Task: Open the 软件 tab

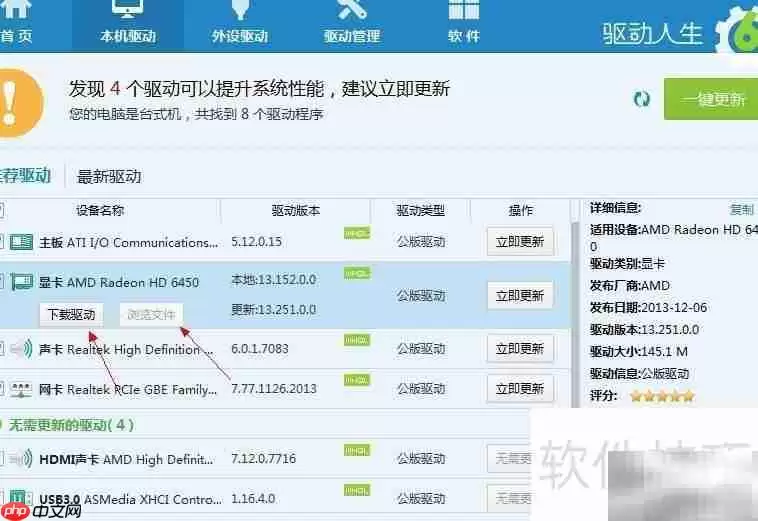Action: [464, 24]
